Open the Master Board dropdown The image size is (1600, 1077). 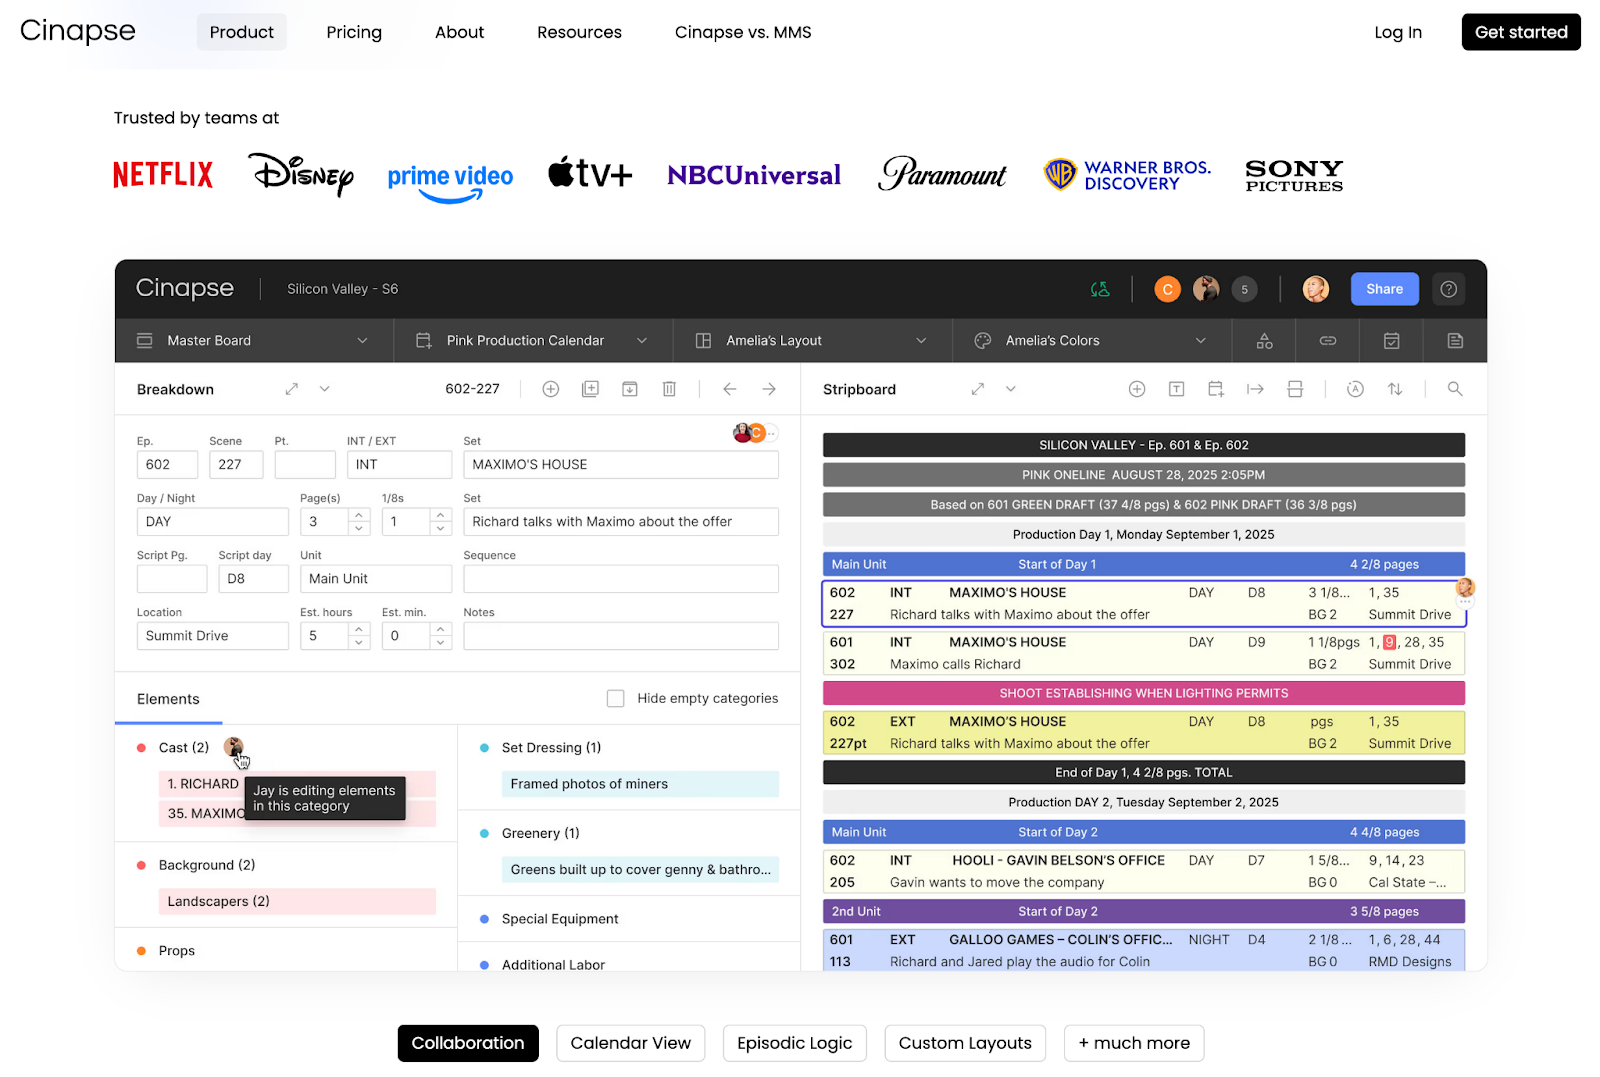(x=253, y=341)
